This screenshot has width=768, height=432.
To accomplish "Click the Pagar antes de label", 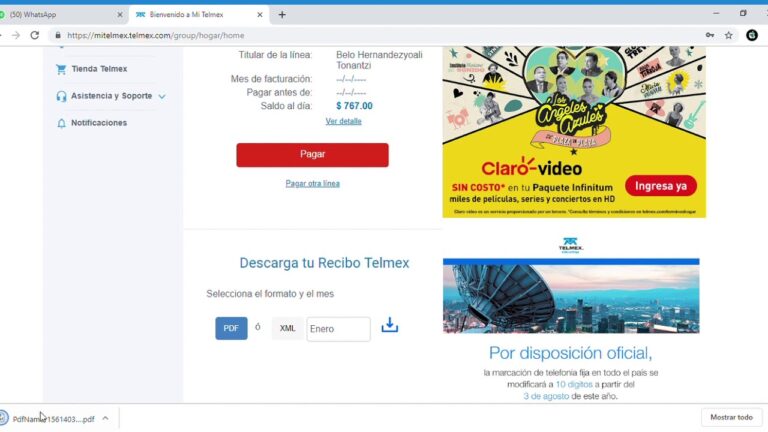I will pyautogui.click(x=279, y=93).
